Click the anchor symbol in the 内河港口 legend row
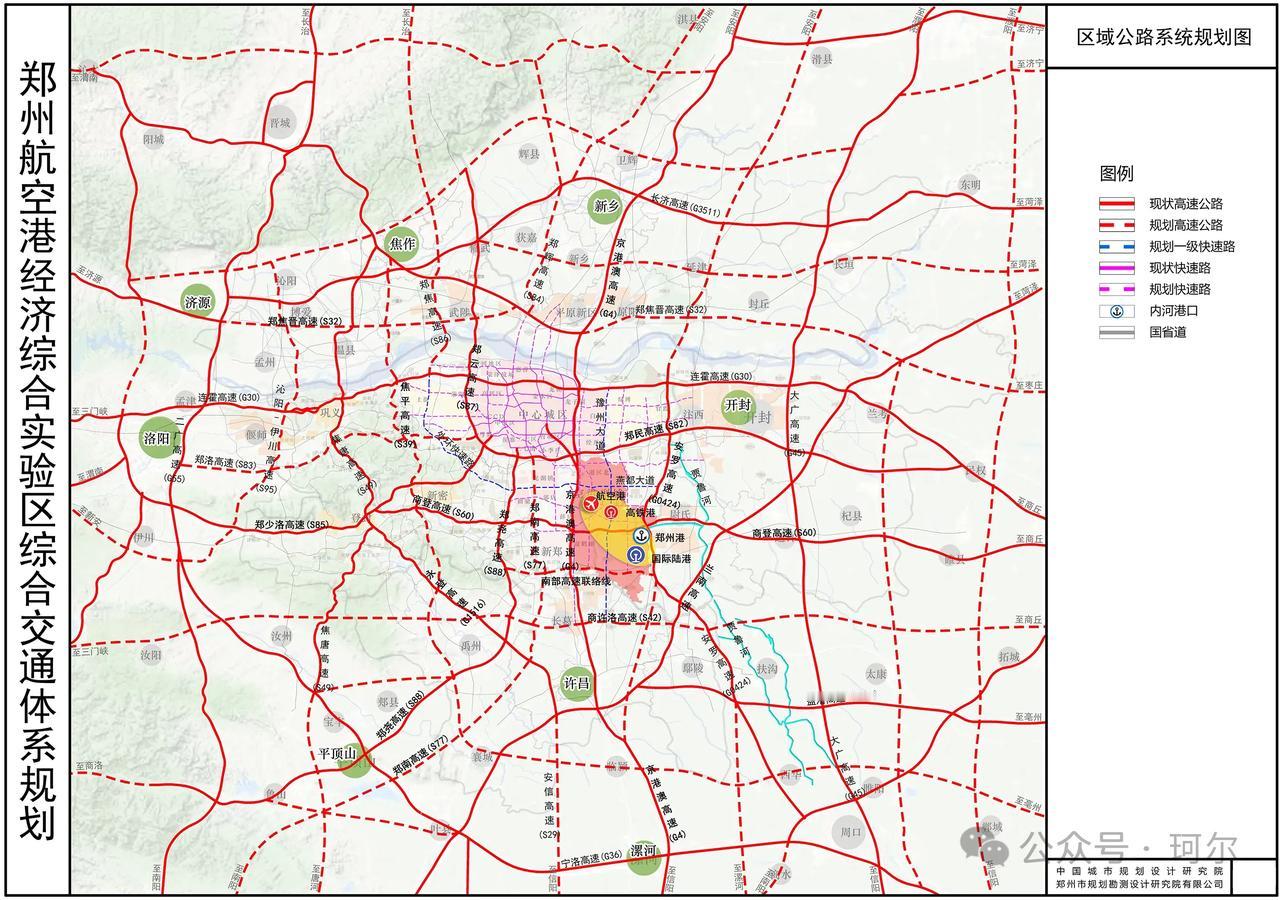Image resolution: width=1280 pixels, height=900 pixels. click(x=1118, y=311)
